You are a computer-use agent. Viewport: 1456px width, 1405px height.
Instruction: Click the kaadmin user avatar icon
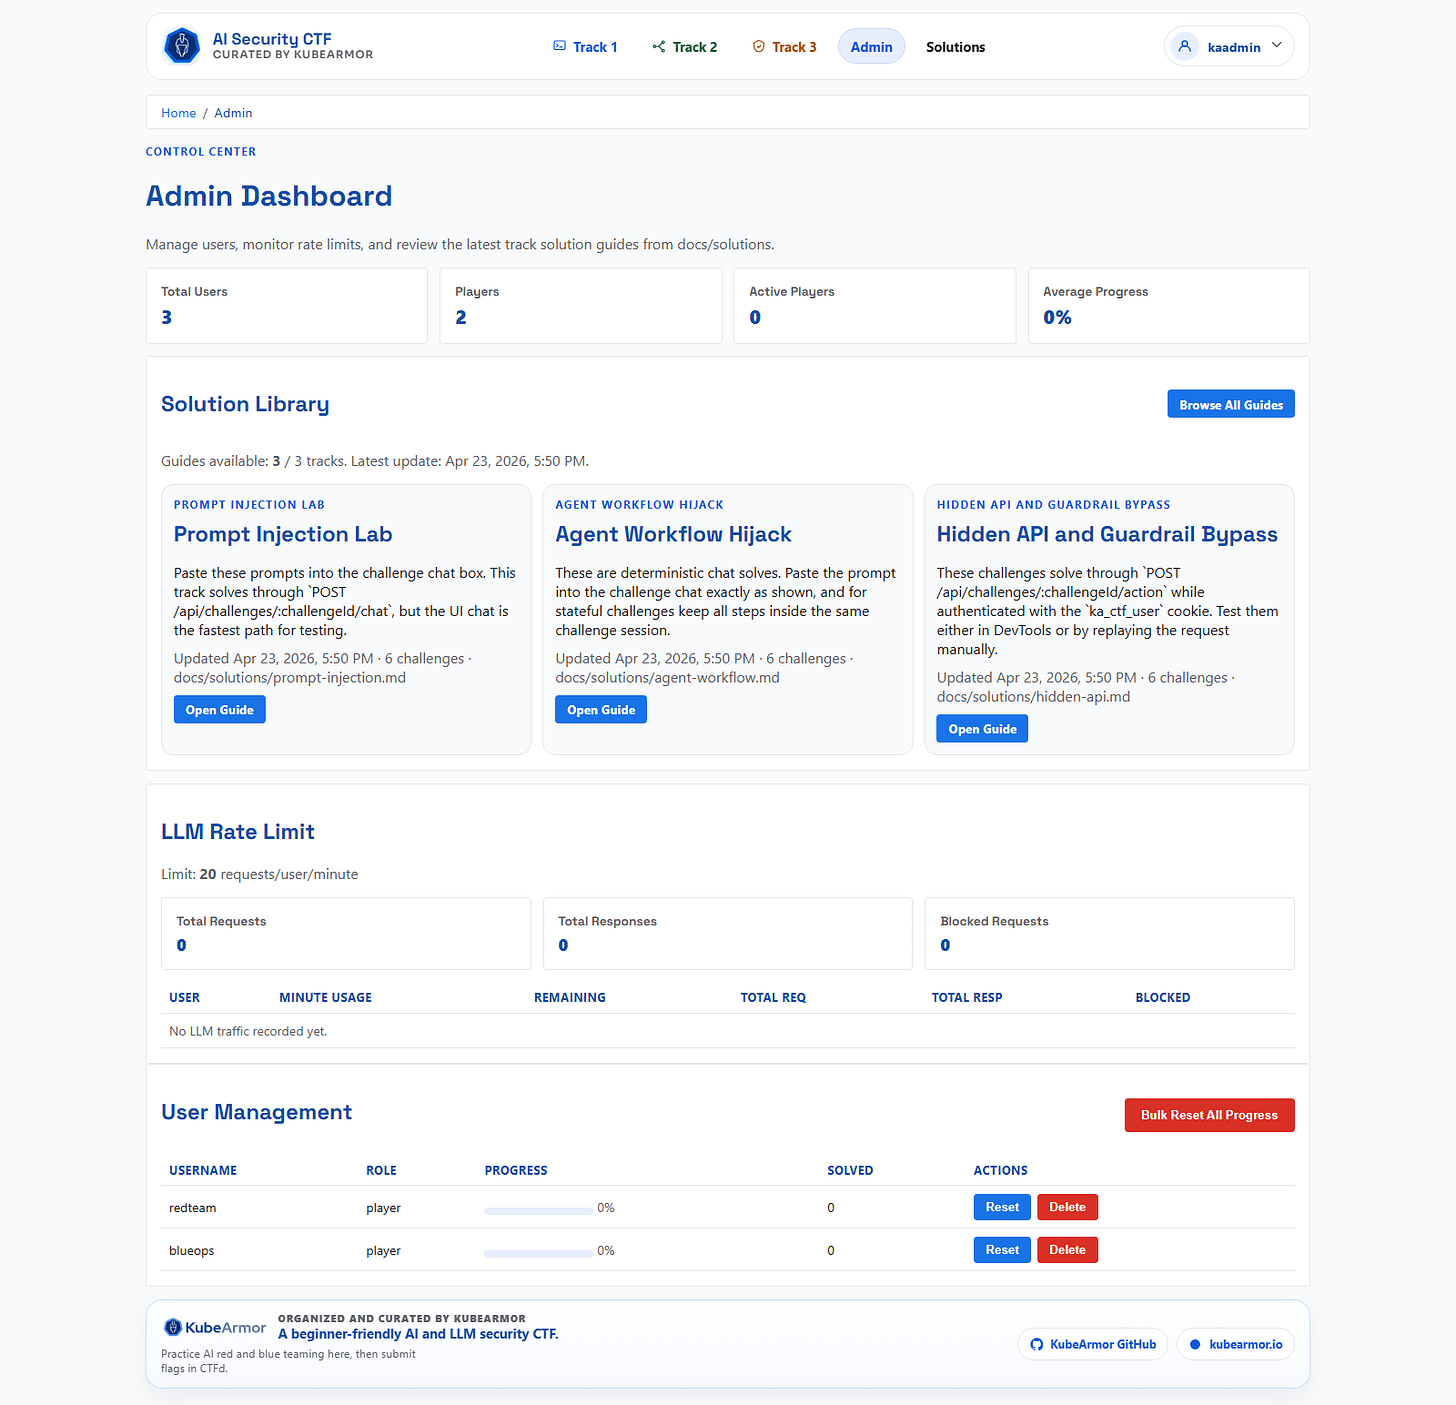[x=1185, y=46]
